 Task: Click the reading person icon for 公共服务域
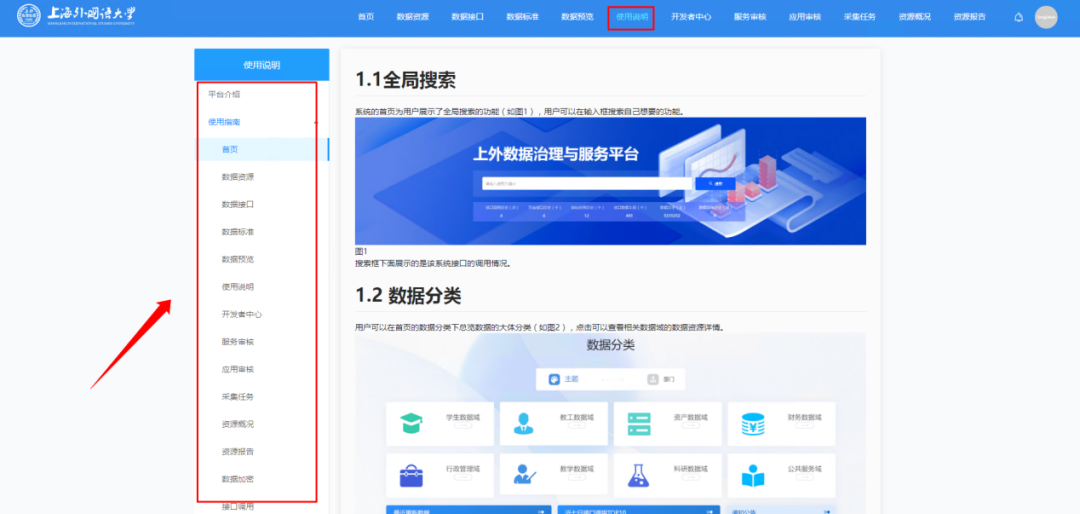[753, 475]
